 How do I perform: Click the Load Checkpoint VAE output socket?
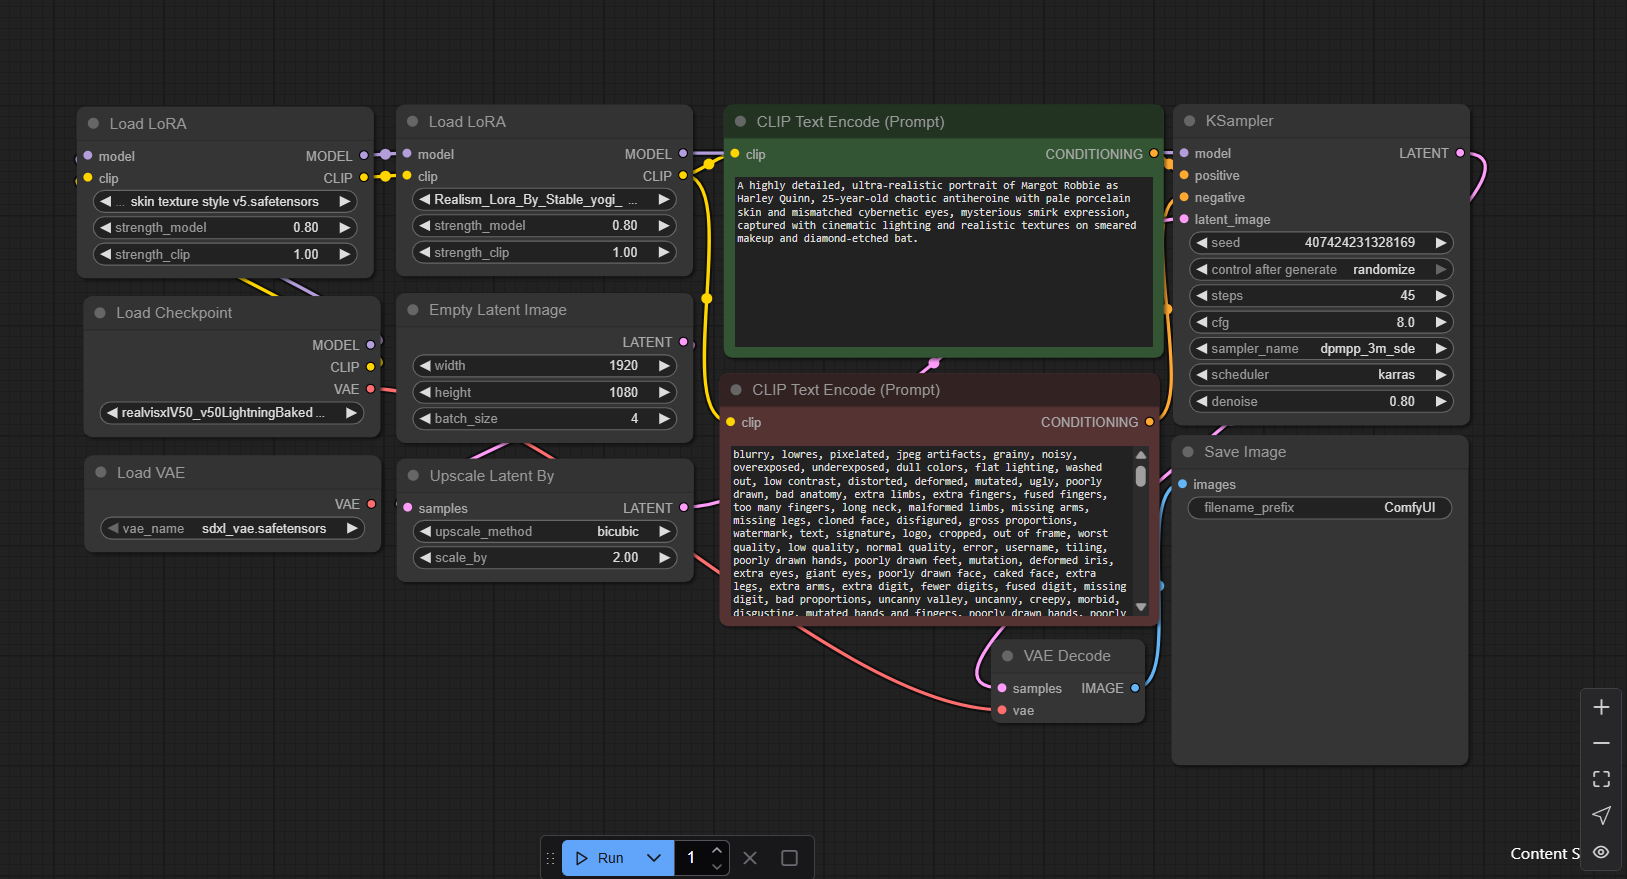tap(370, 389)
